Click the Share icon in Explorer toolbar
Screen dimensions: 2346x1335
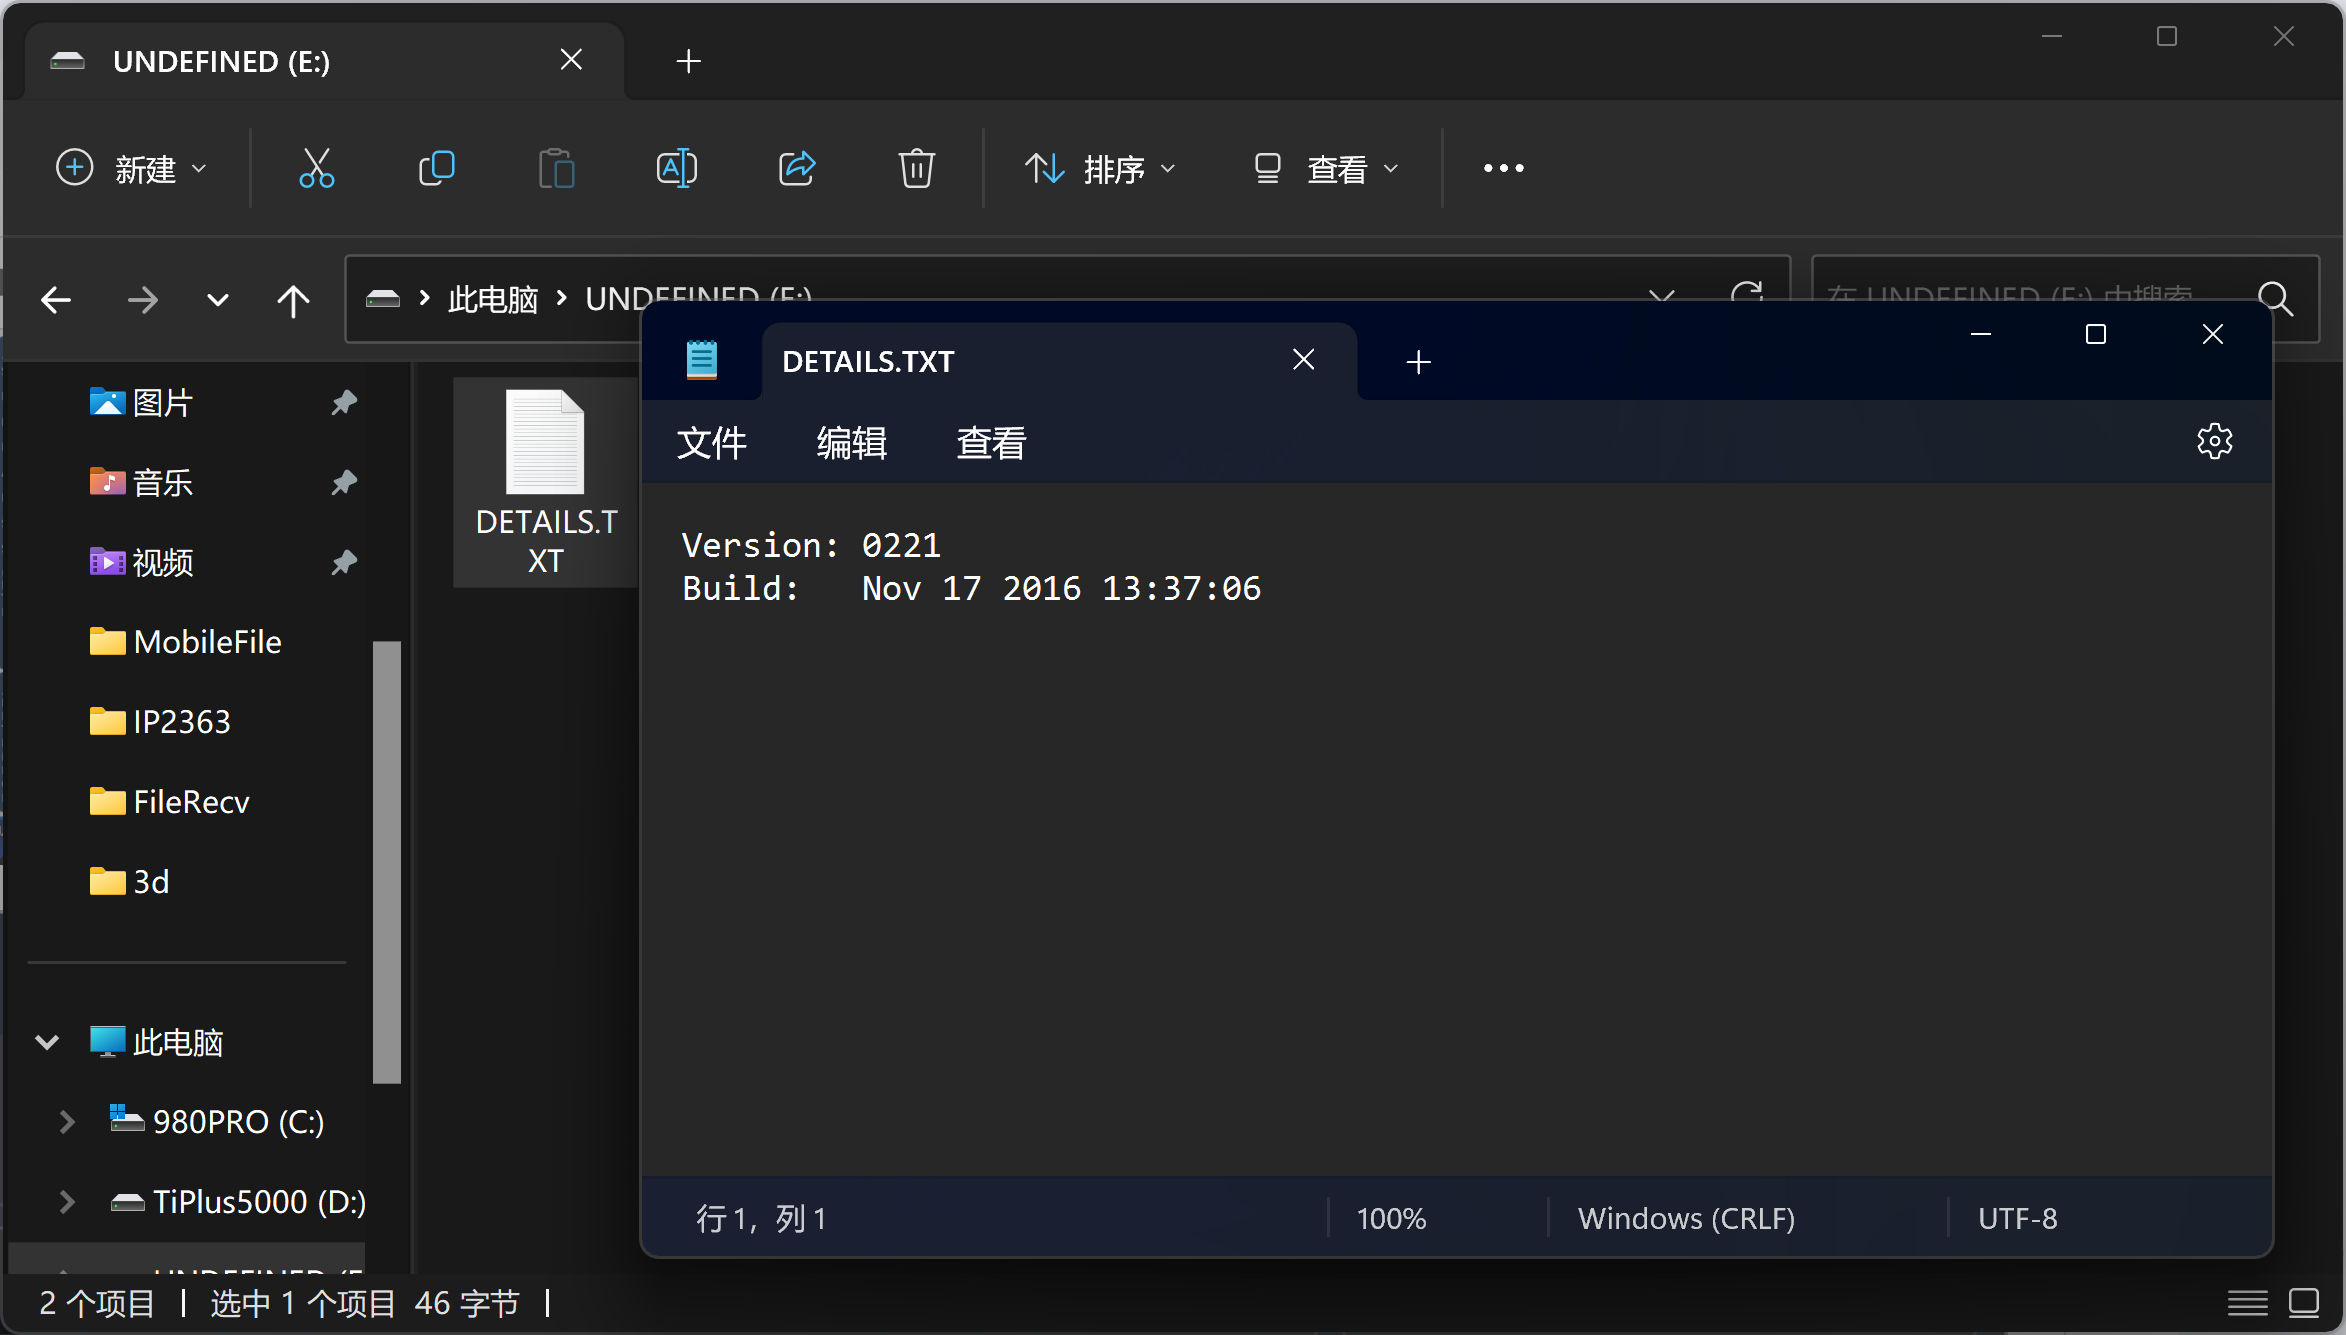797,168
